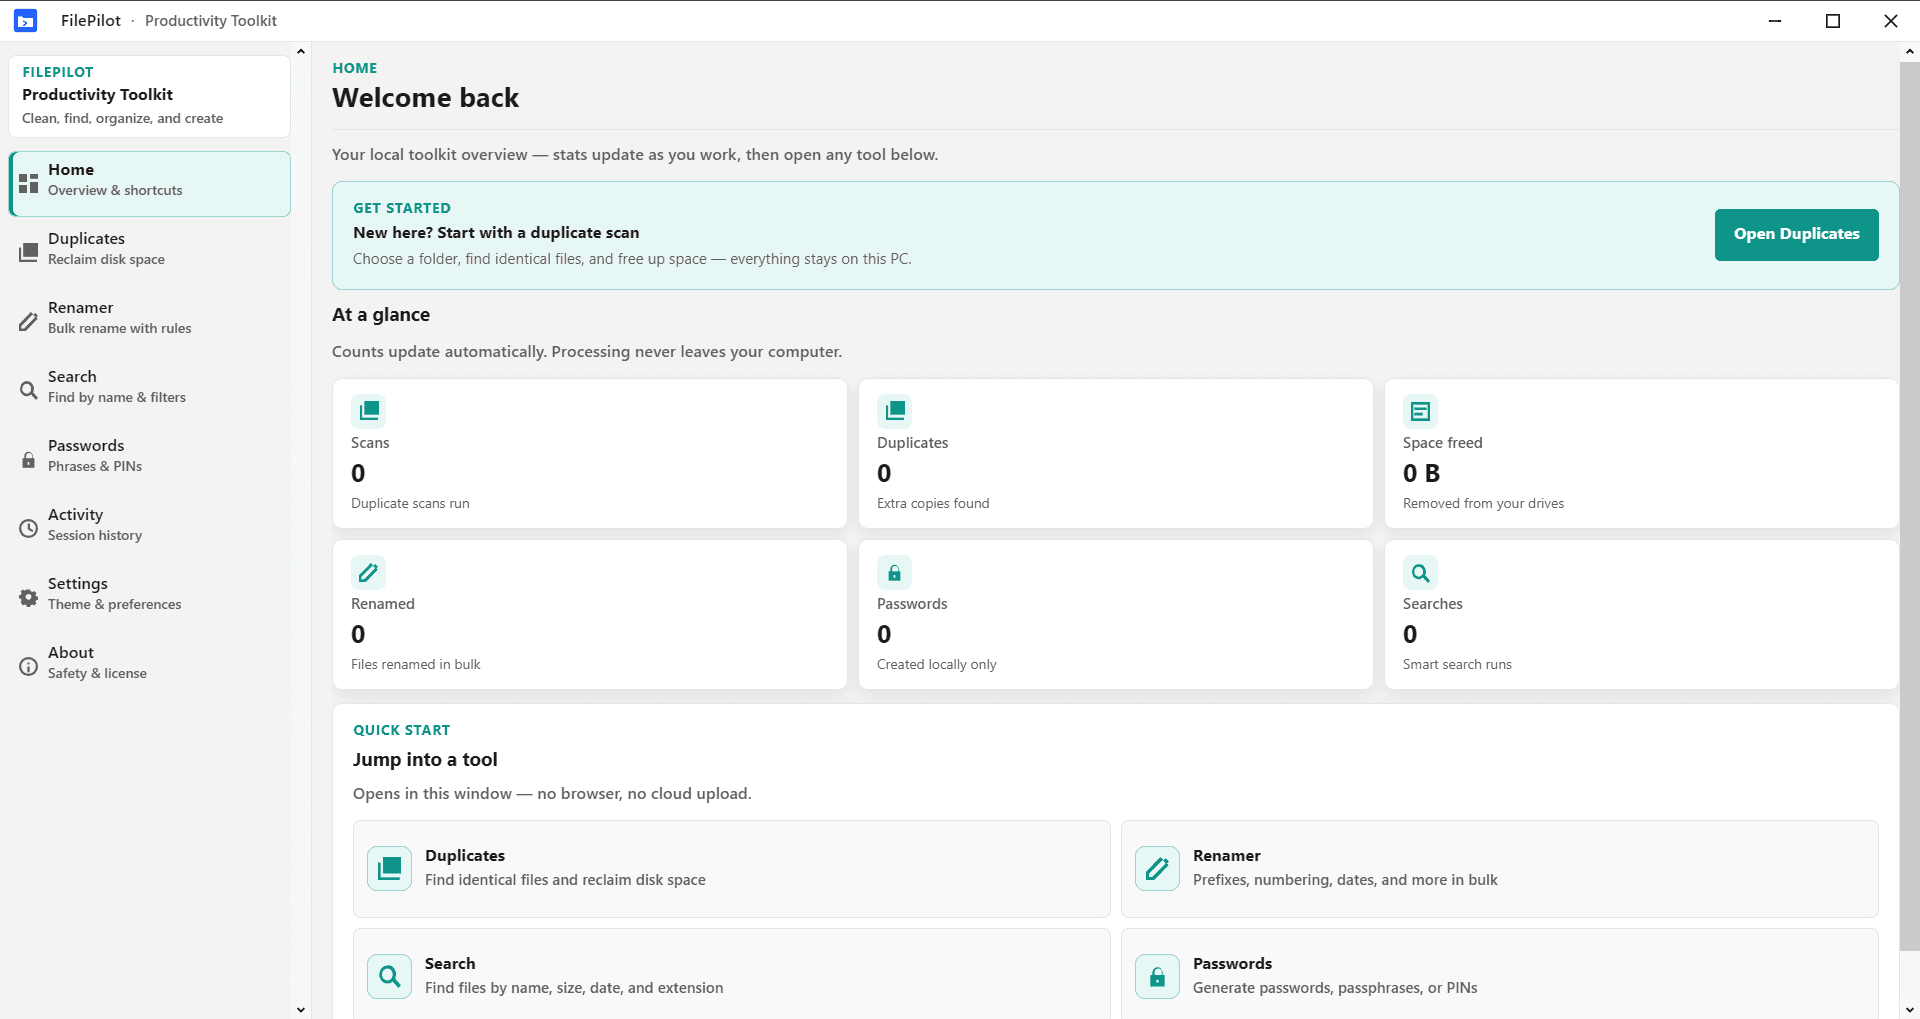The height and width of the screenshot is (1019, 1920).
Task: Click the Duplicates quick start tile icon
Action: pyautogui.click(x=390, y=868)
